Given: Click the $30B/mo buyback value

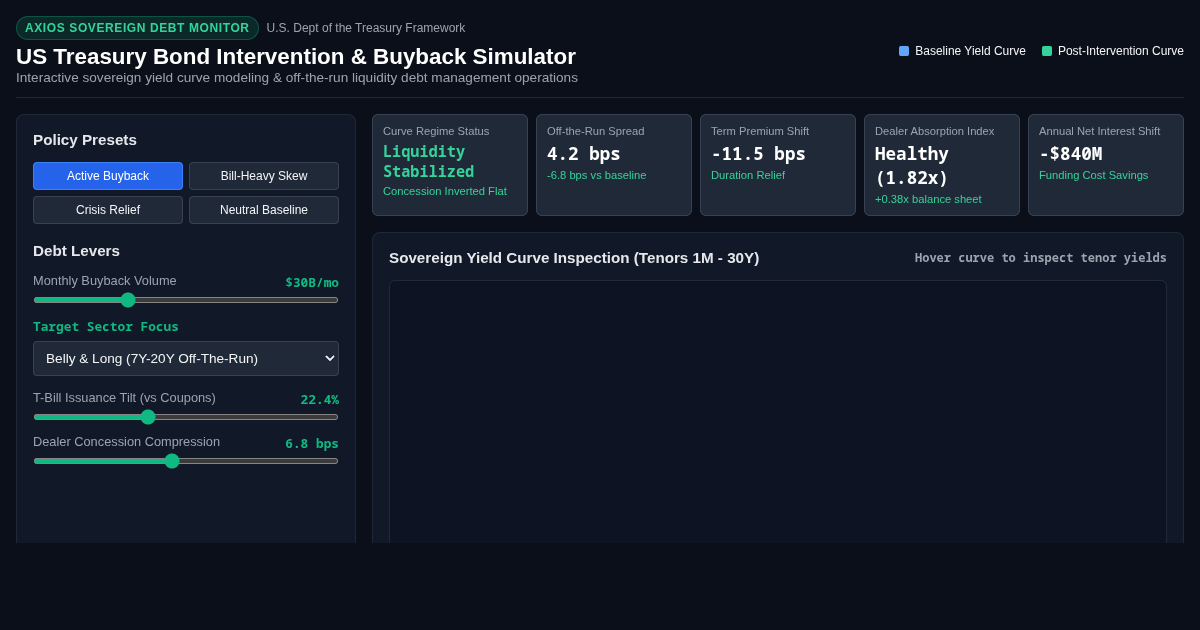Looking at the screenshot, I should 312,282.
